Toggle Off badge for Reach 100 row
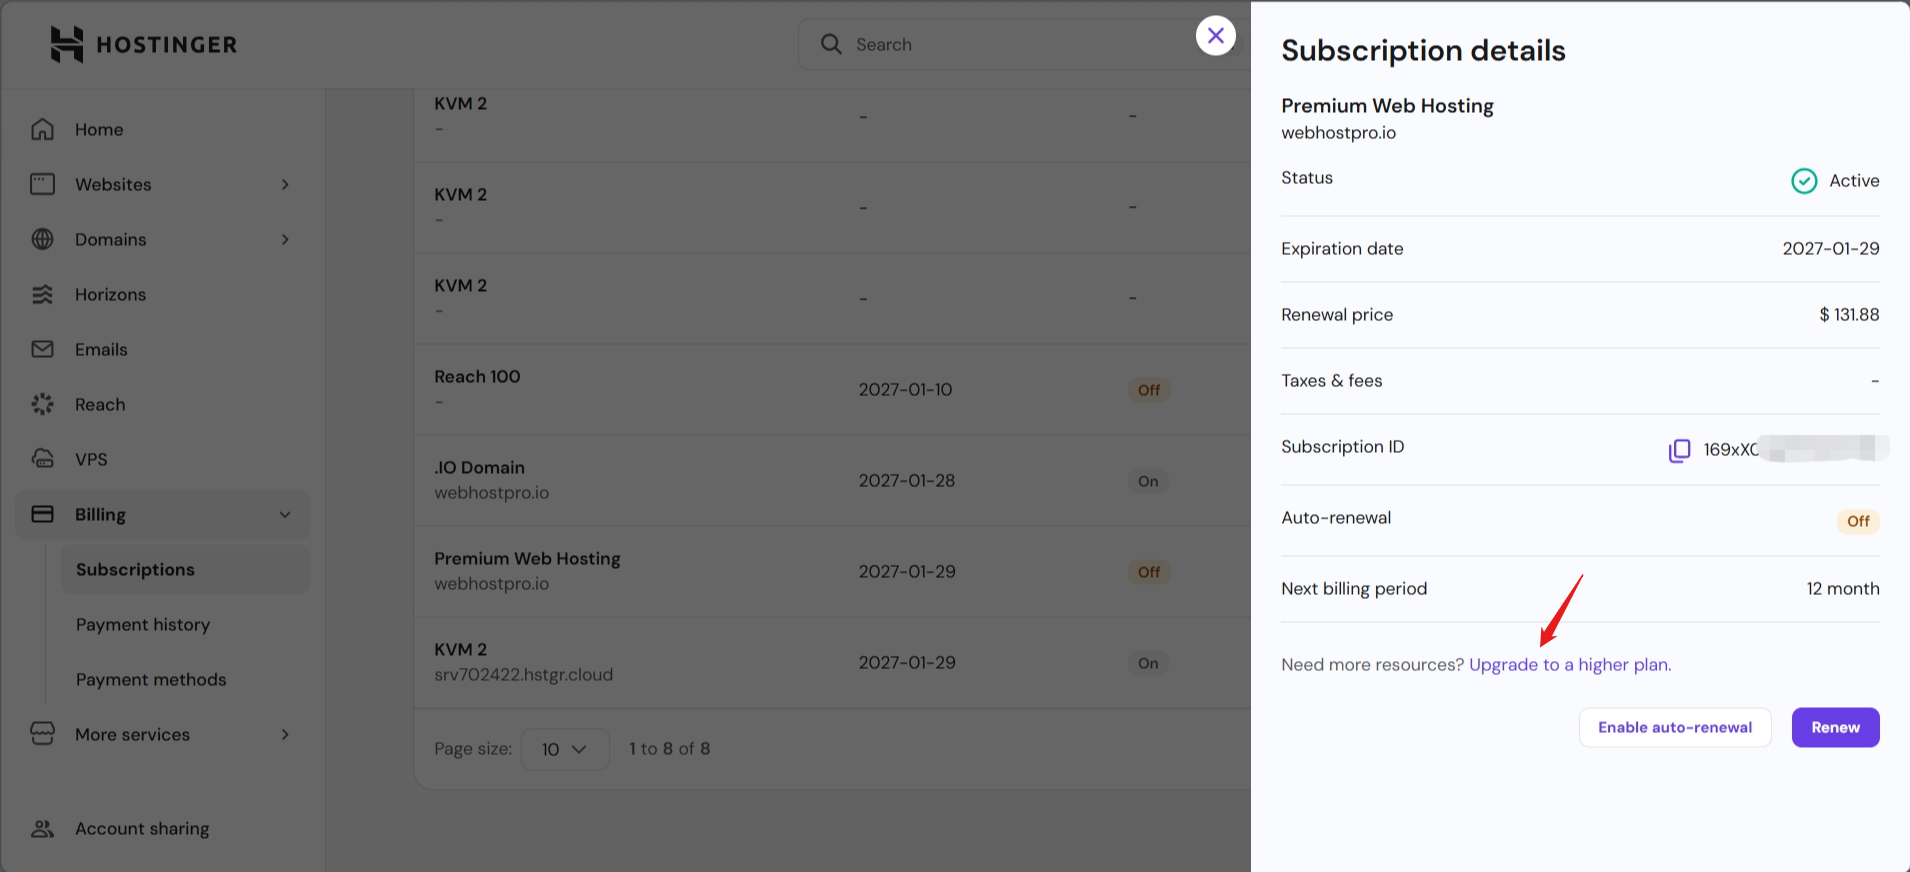Image resolution: width=1910 pixels, height=872 pixels. coord(1149,390)
